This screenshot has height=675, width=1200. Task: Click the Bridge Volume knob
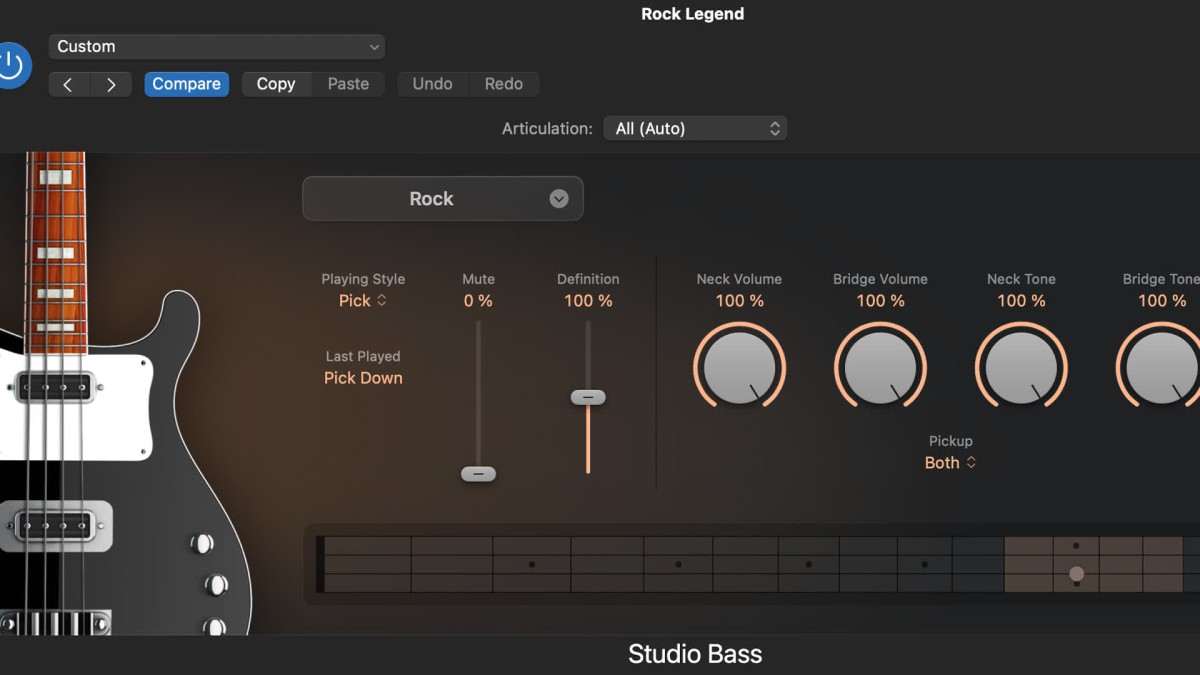pyautogui.click(x=880, y=367)
